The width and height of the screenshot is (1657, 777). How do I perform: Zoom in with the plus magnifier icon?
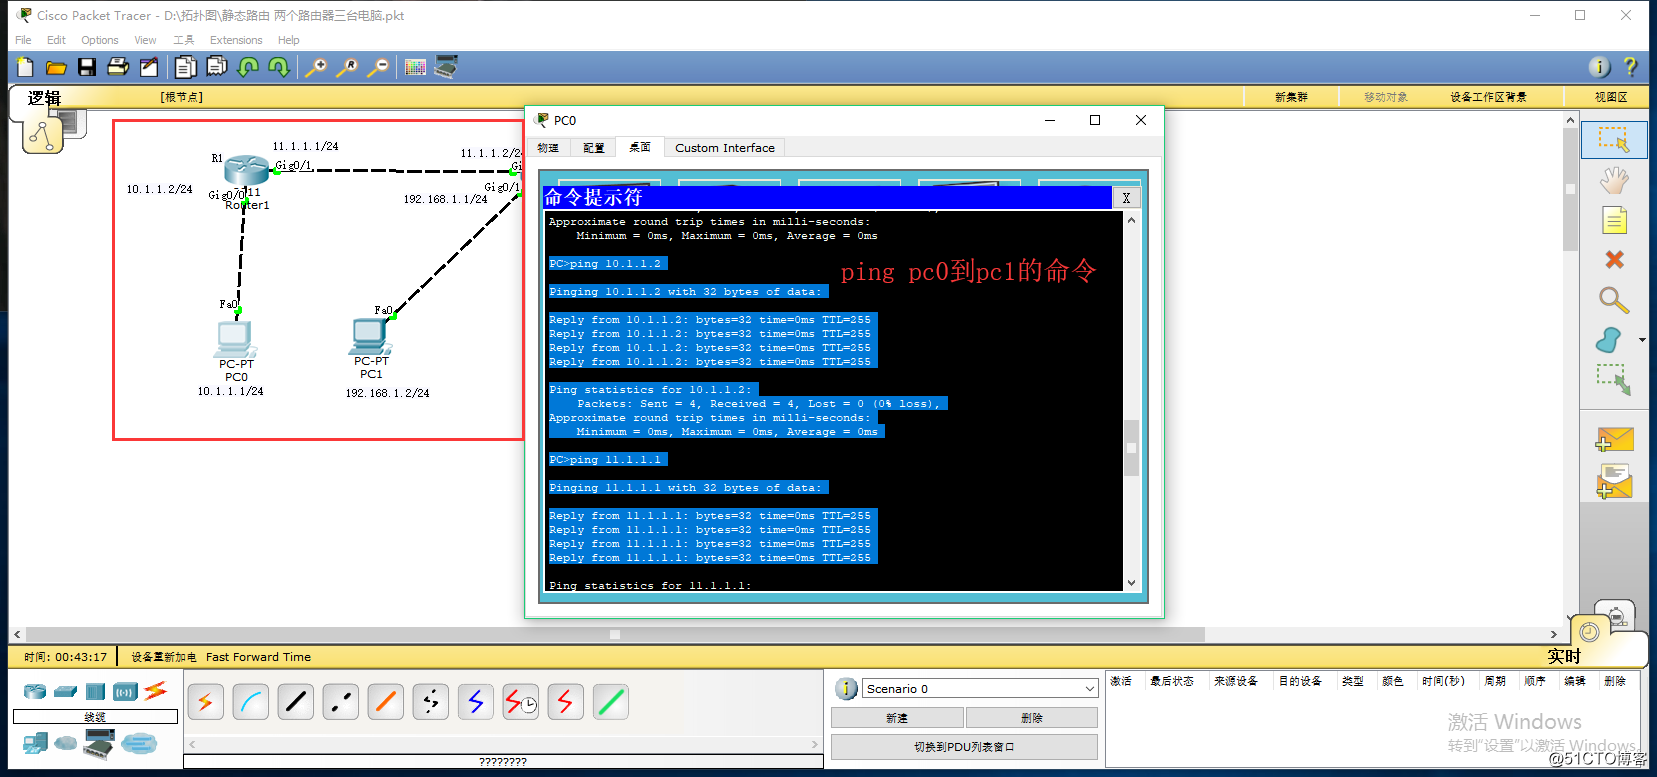tap(316, 67)
